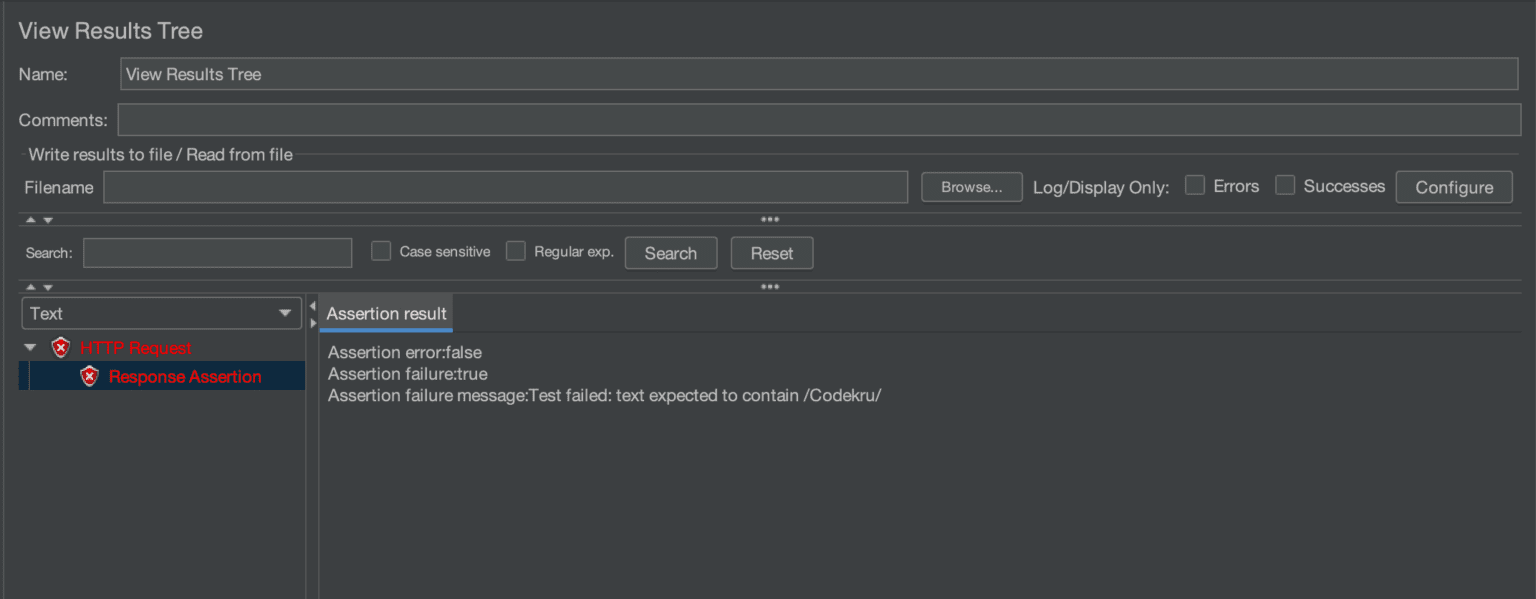This screenshot has width=1536, height=599.
Task: Click the collapse arrows above the Search row
Action: pyautogui.click(x=39, y=219)
